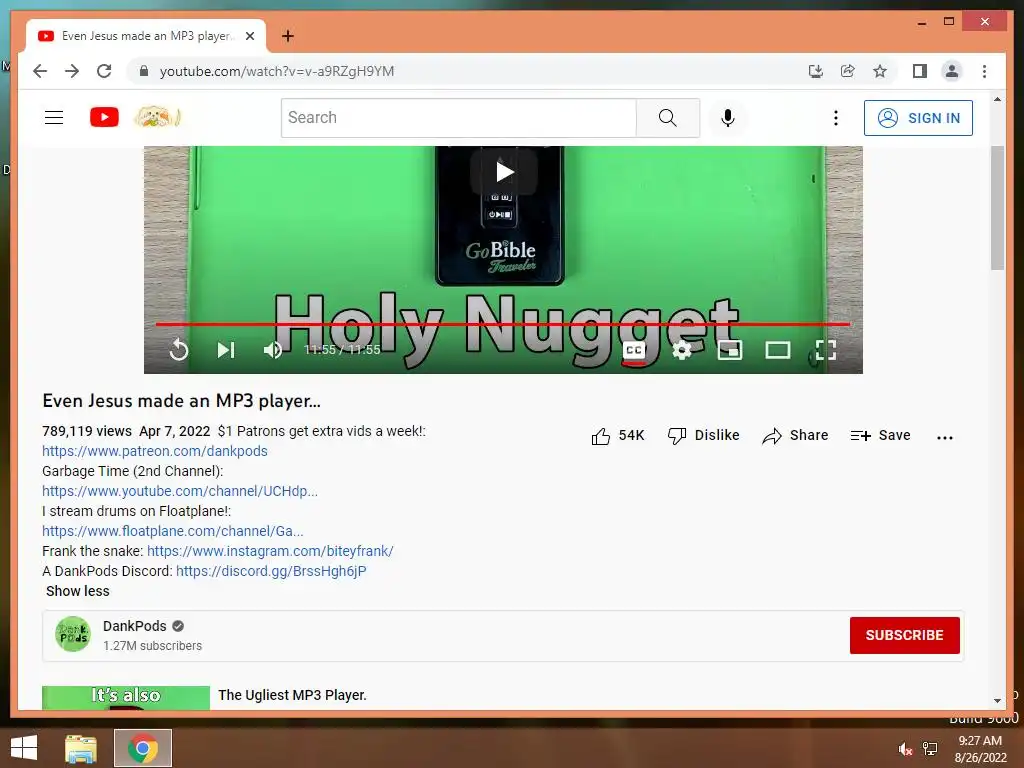Screen dimensions: 1024x768
Task: Click the 11:55 / 11:55 time display
Action: [342, 350]
